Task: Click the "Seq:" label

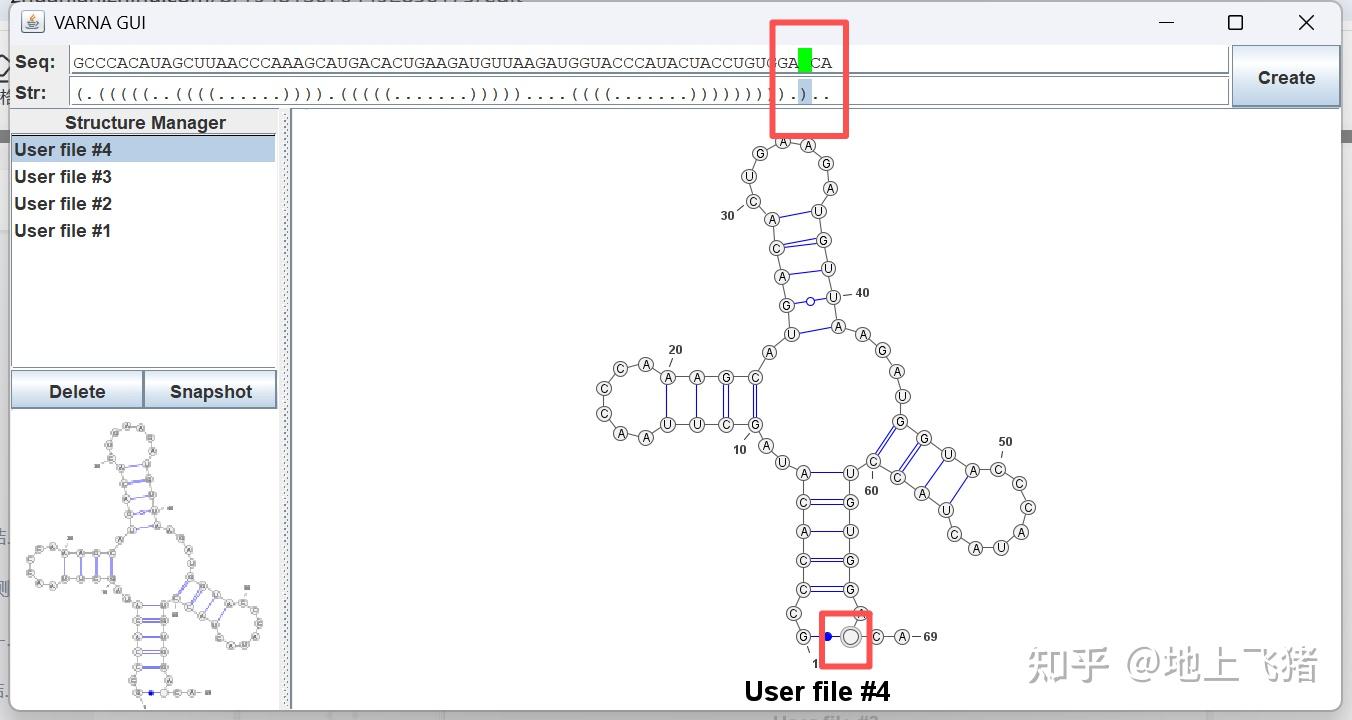Action: (x=35, y=62)
